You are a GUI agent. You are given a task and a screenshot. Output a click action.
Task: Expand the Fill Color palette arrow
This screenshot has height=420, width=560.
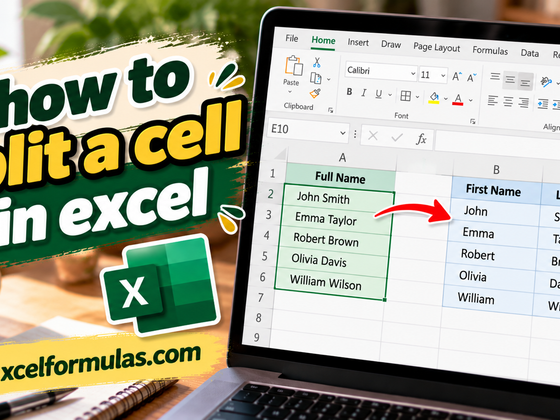(x=445, y=99)
